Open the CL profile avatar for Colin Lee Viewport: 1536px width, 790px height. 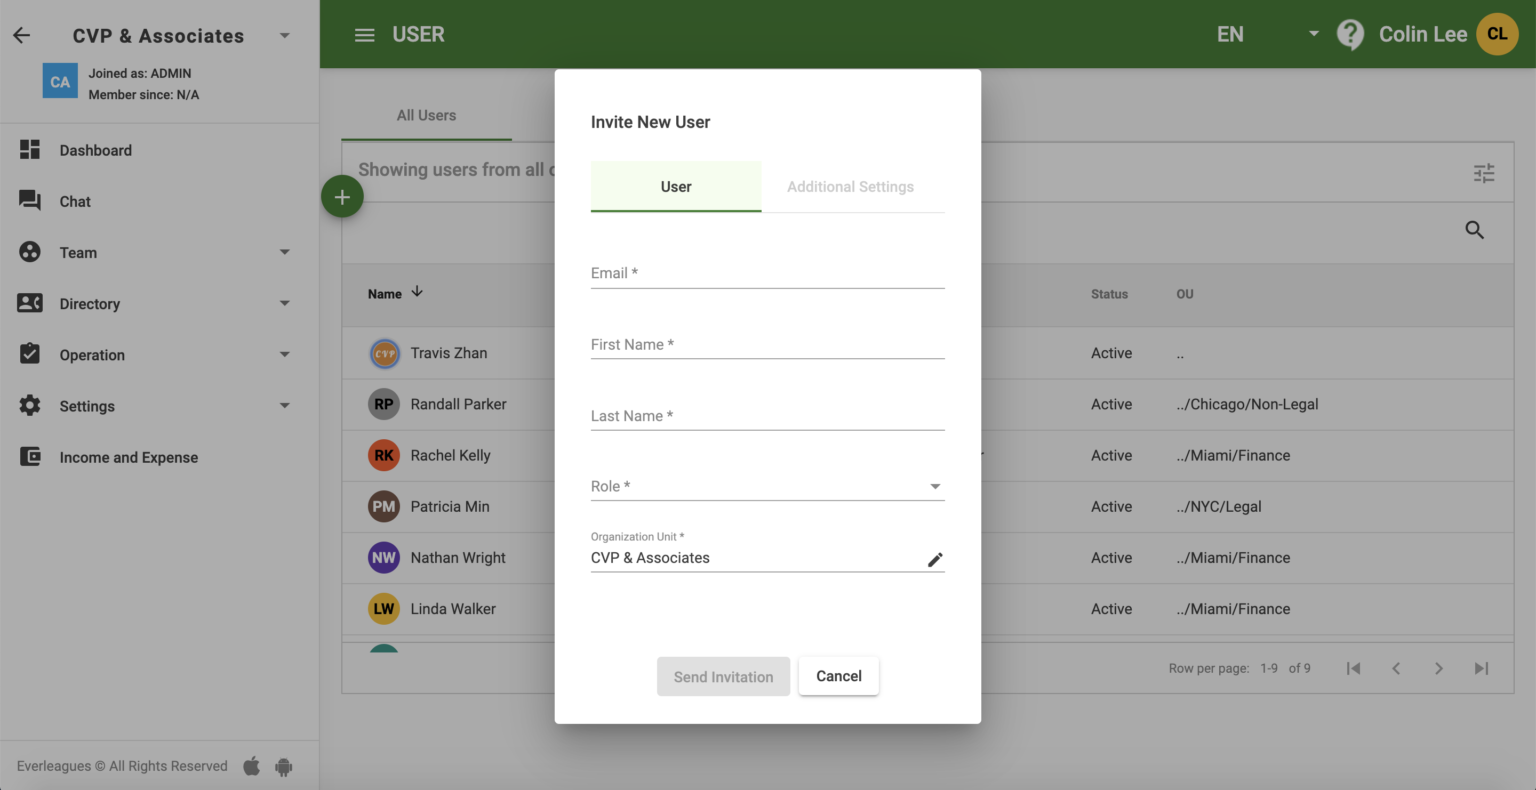1497,34
